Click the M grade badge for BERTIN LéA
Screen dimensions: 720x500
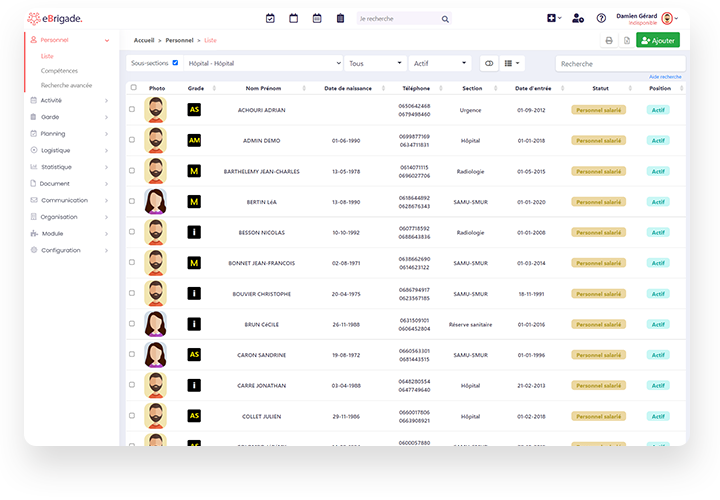tap(194, 202)
